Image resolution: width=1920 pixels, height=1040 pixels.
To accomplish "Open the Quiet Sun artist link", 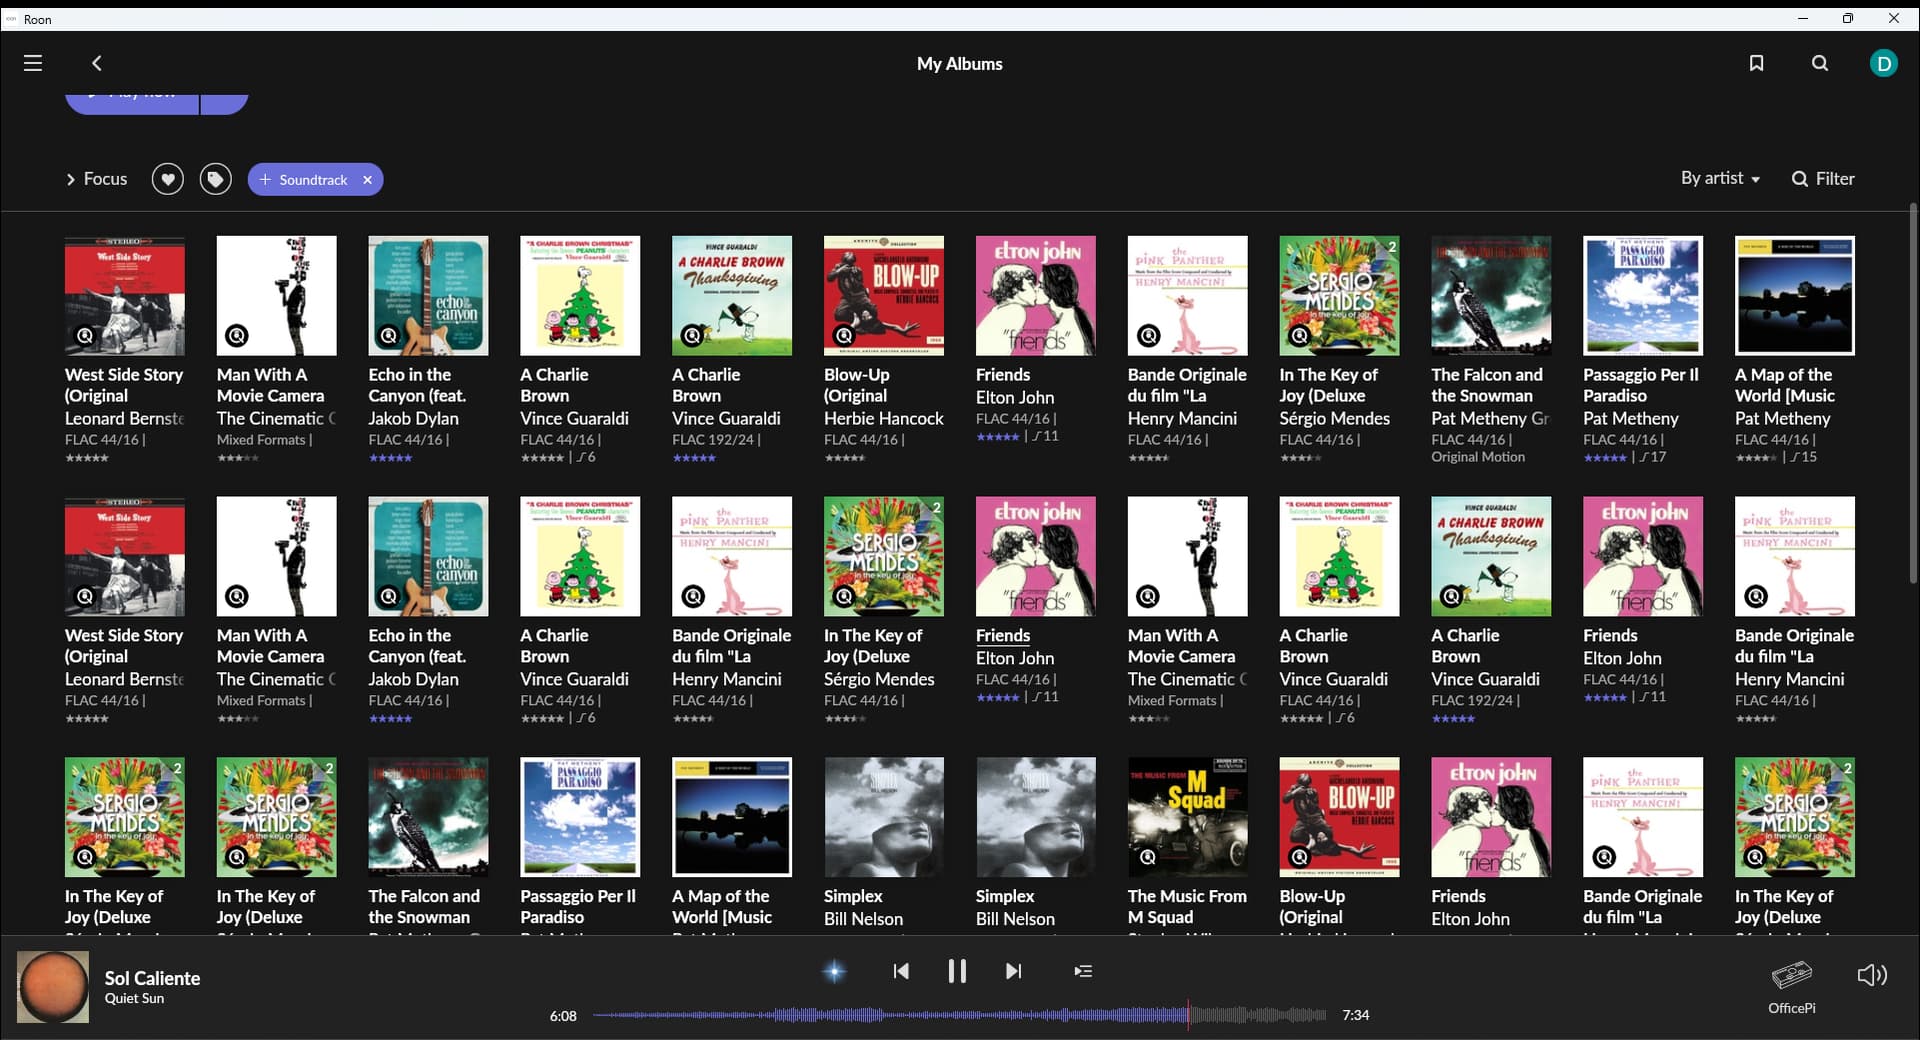I will pyautogui.click(x=134, y=998).
